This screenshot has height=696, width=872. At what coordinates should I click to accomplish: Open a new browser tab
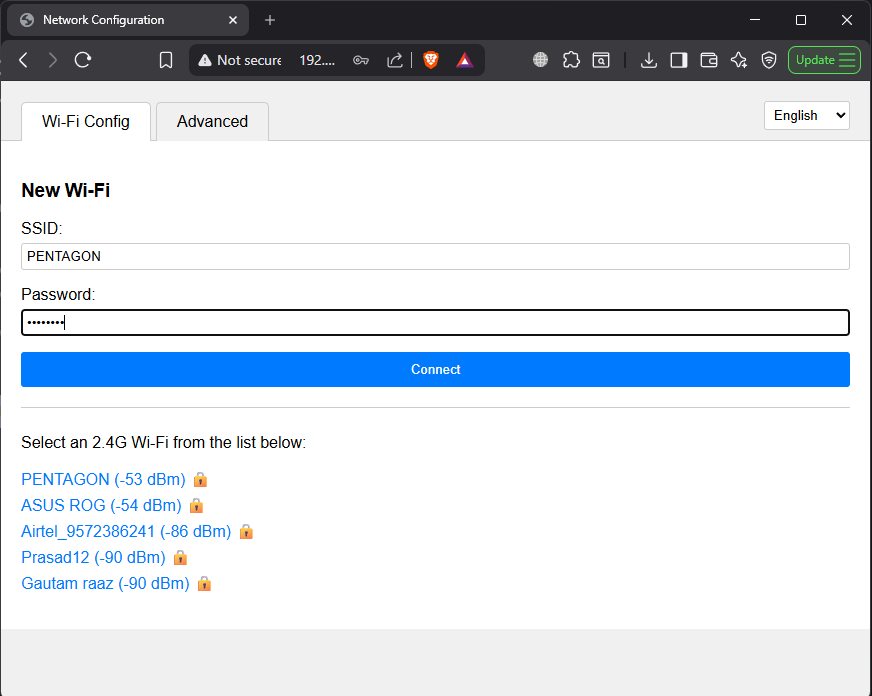pyautogui.click(x=270, y=20)
